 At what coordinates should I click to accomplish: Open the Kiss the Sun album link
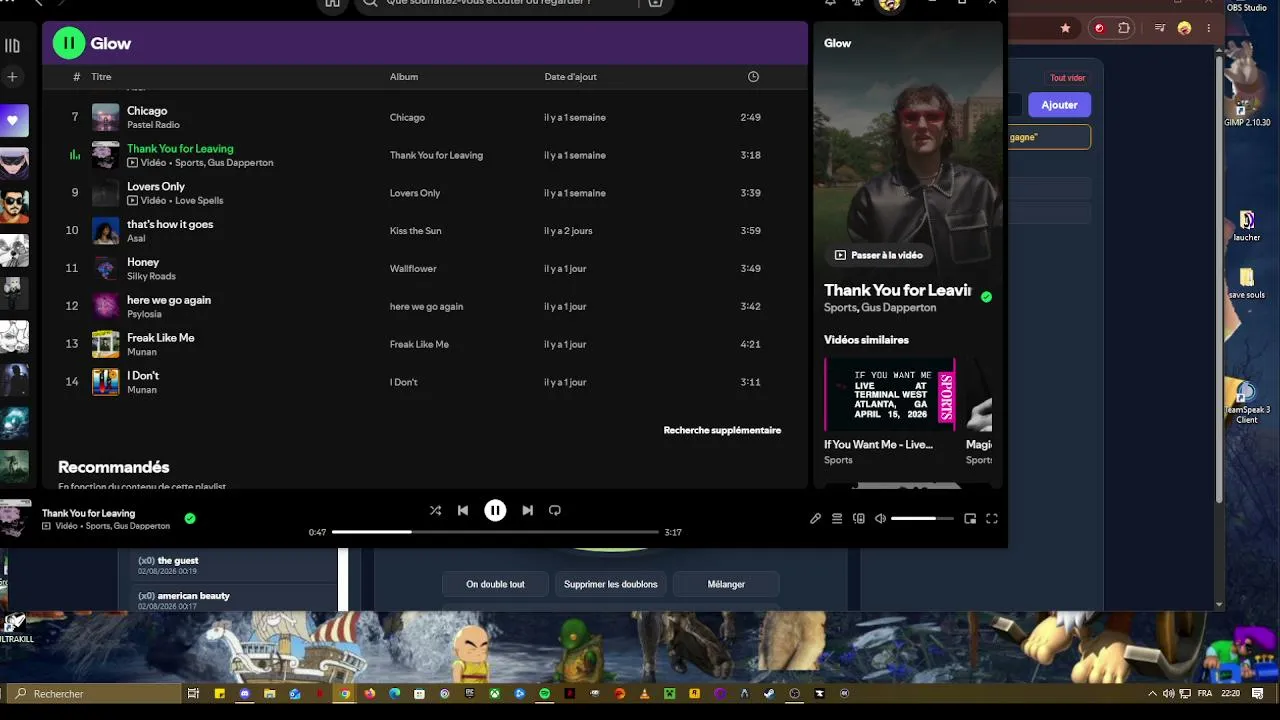click(415, 231)
